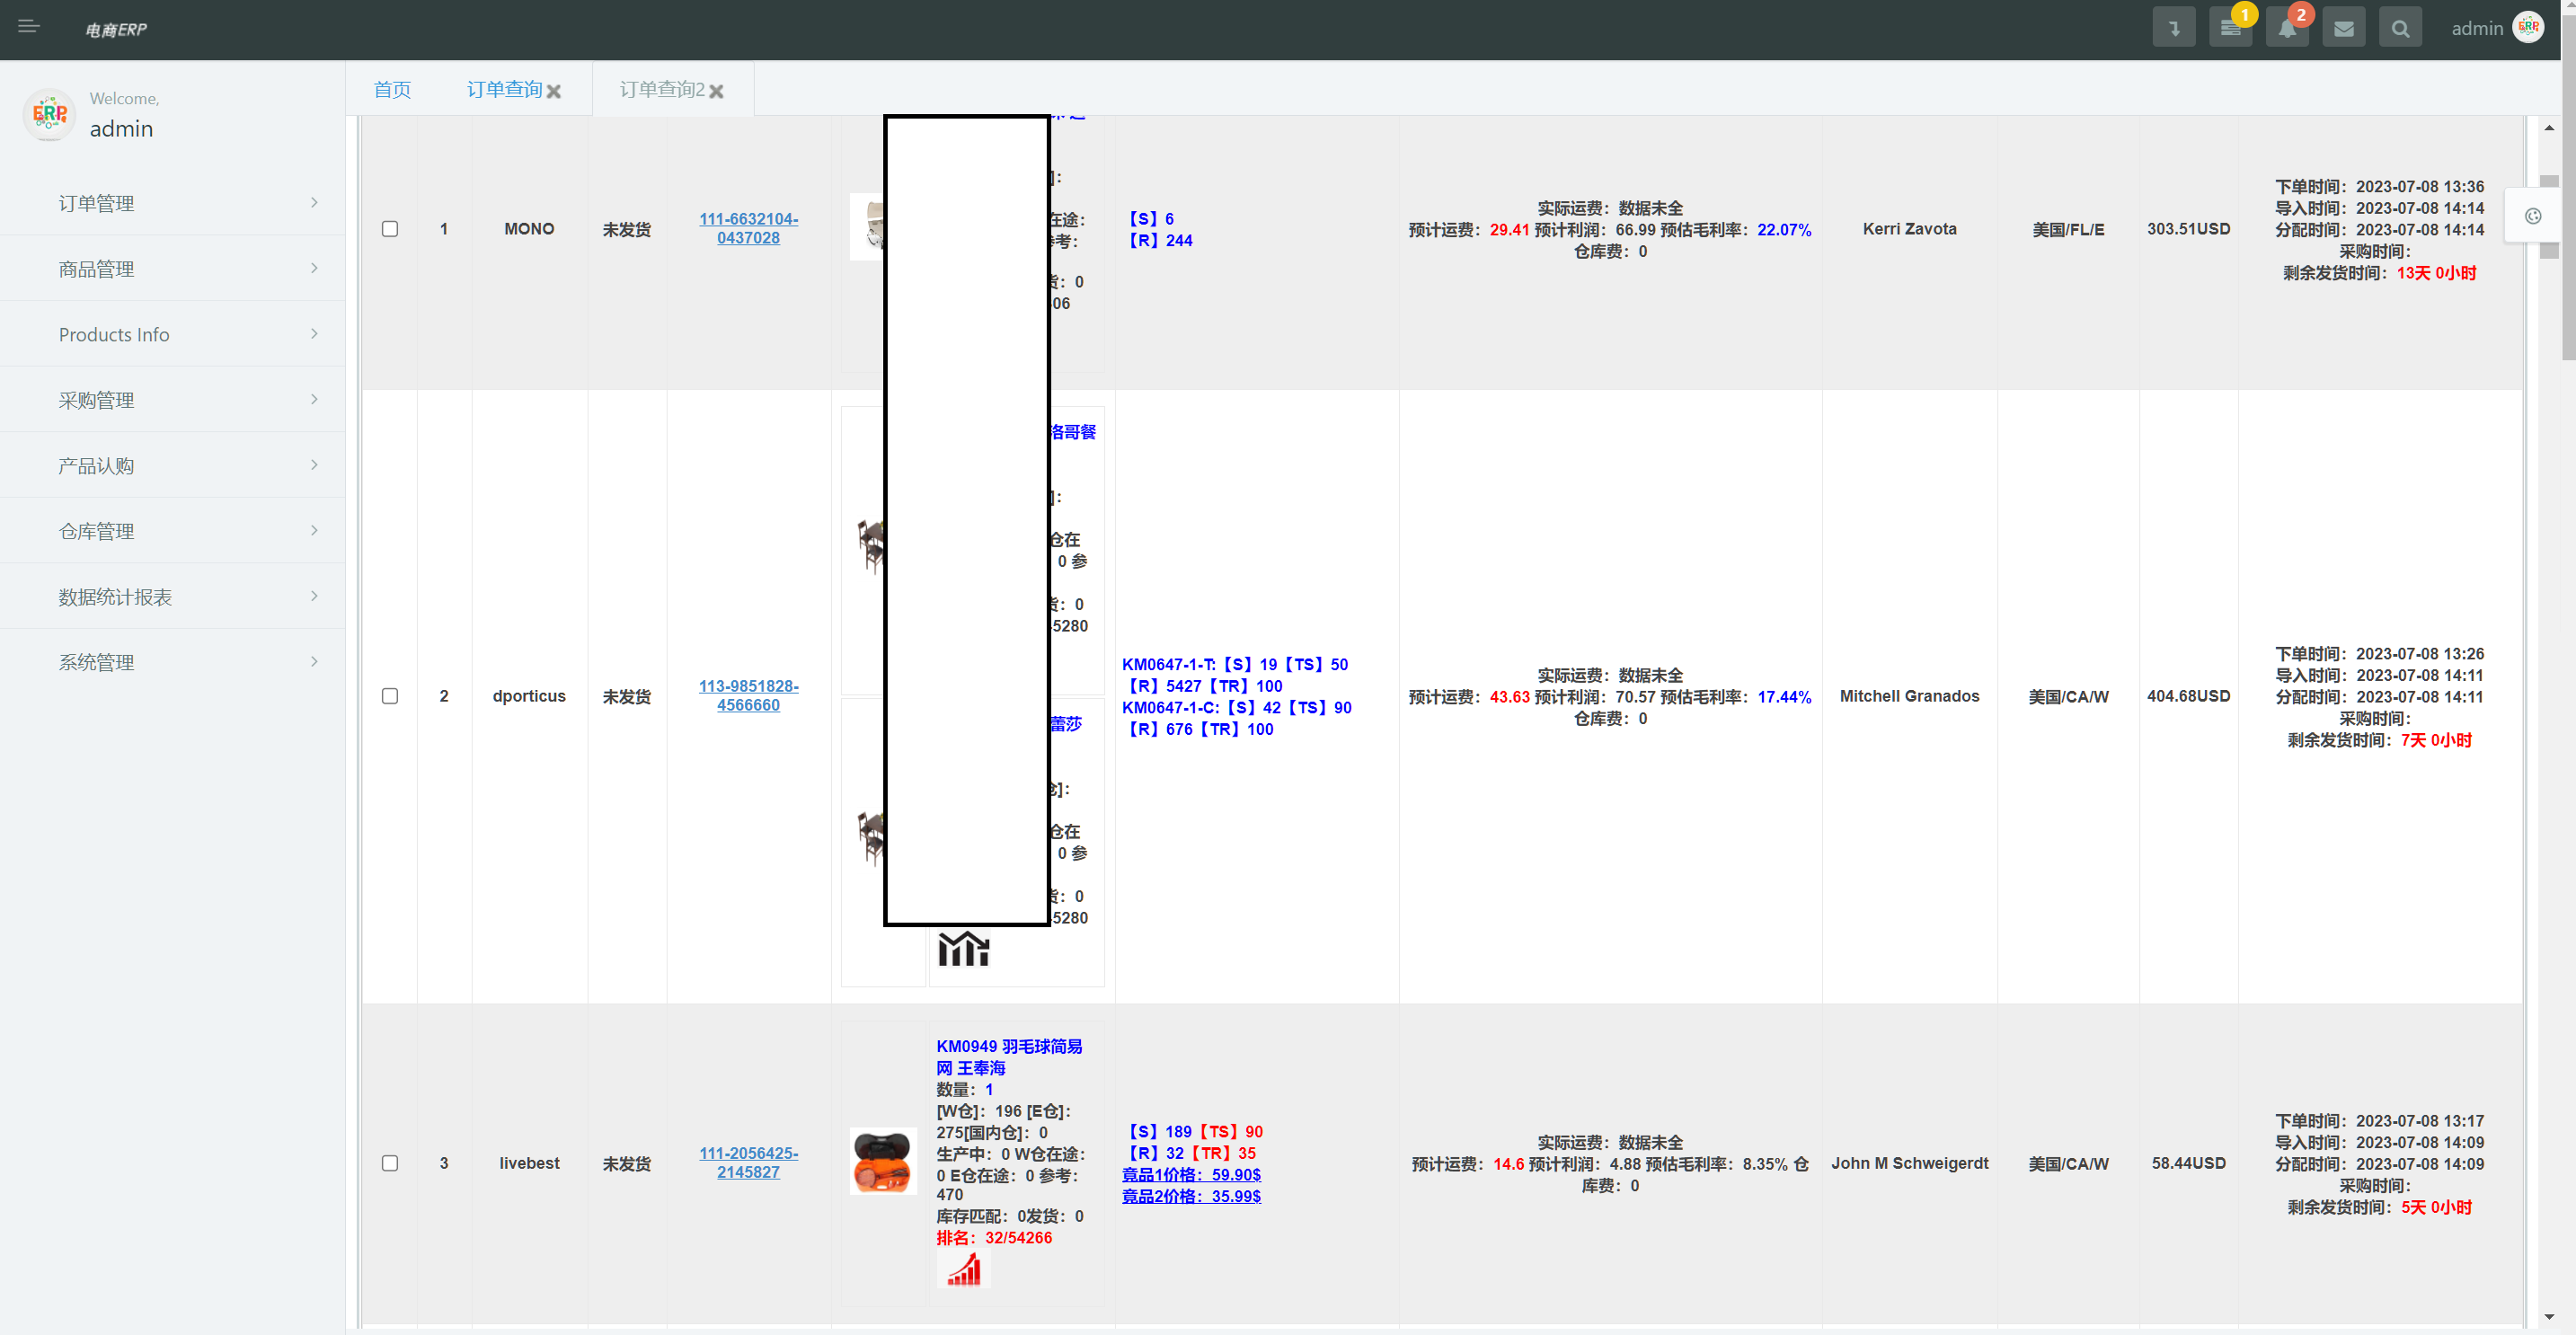This screenshot has height=1335, width=2576.
Task: Click the KM0949 badminton set product thumbnail
Action: (x=883, y=1161)
